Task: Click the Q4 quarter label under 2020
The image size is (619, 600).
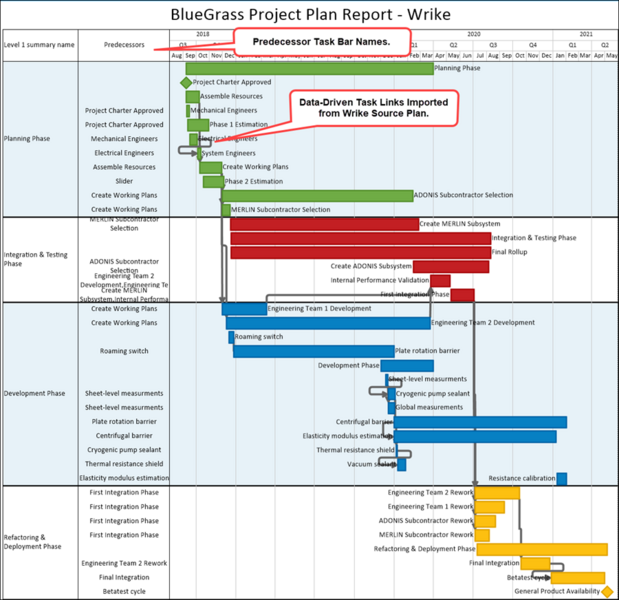Action: pos(533,45)
